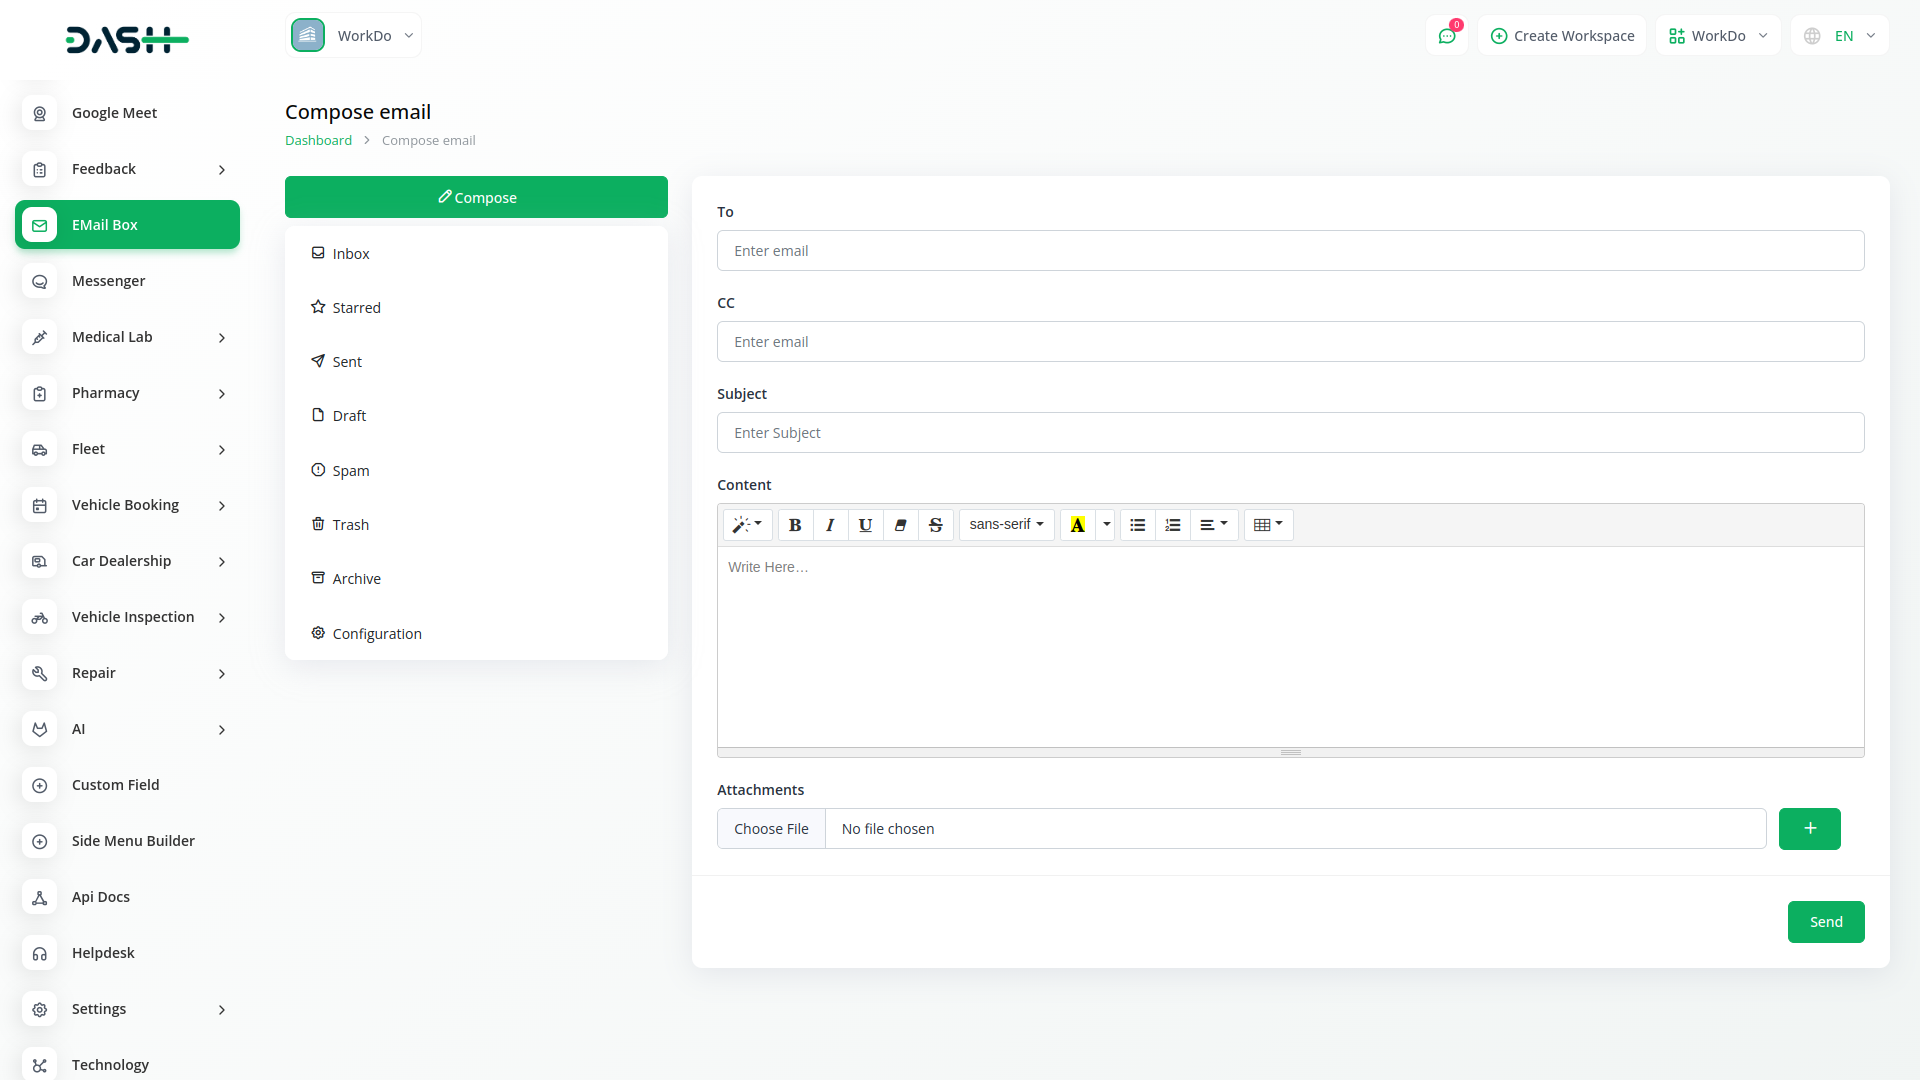This screenshot has height=1080, width=1920.
Task: Insert an unordered bullet list
Action: pos(1138,525)
